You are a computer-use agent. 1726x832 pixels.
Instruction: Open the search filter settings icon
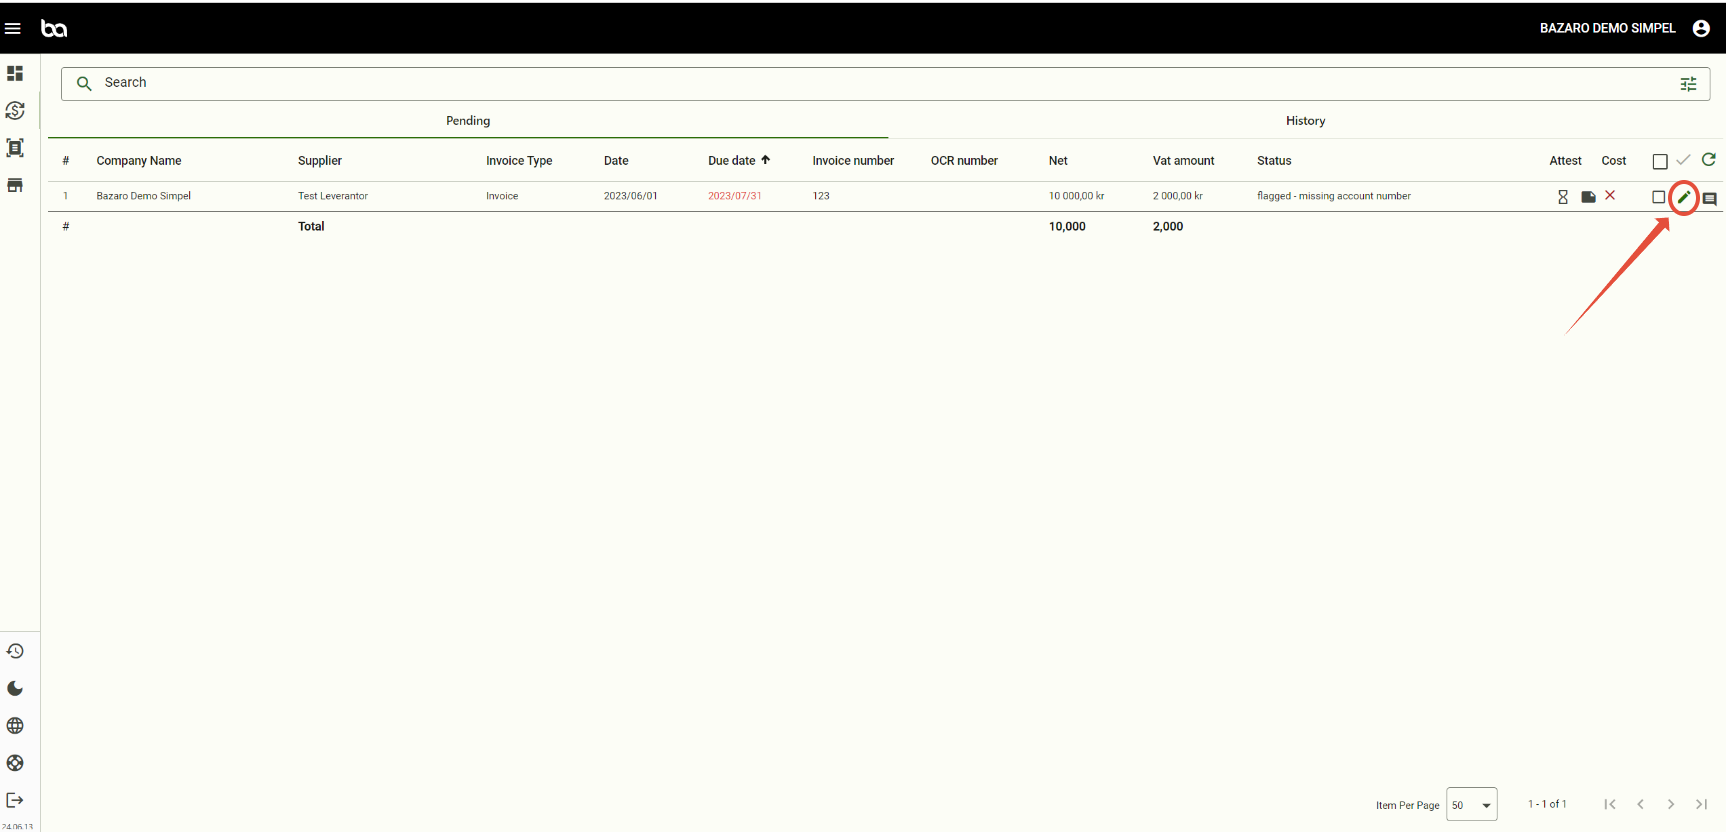click(x=1688, y=84)
